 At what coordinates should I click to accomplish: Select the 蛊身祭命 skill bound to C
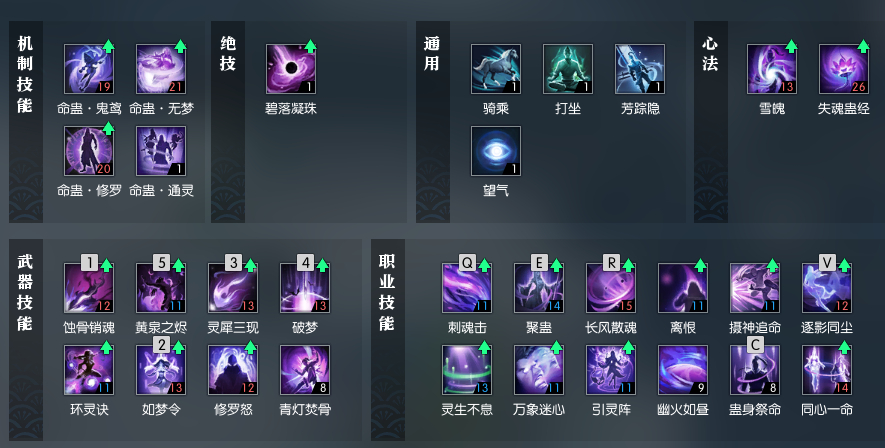(755, 370)
